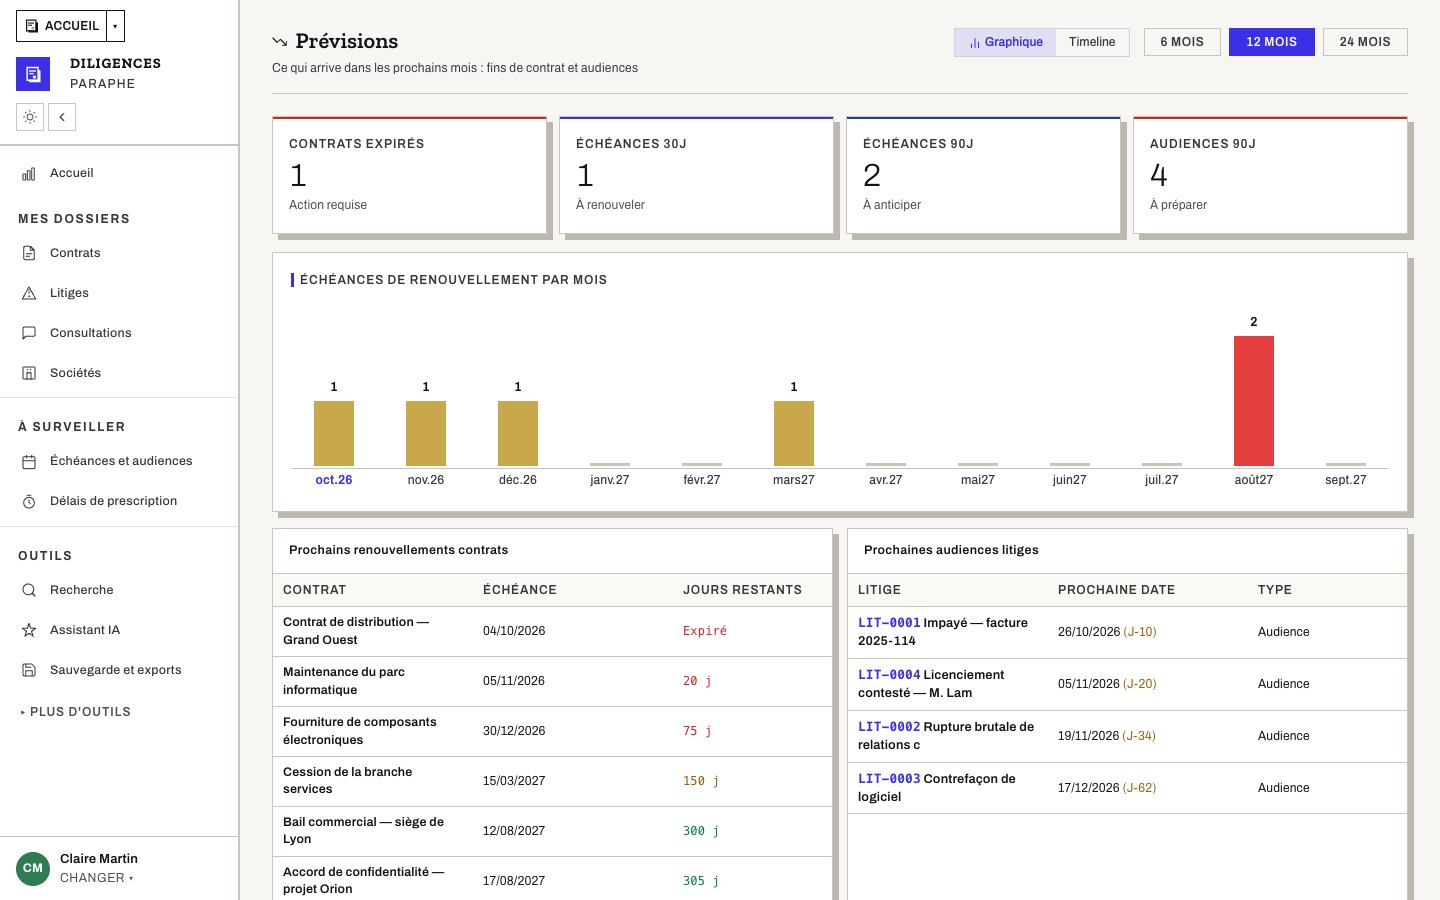This screenshot has width=1440, height=900.
Task: Click the Contrats document icon
Action: pyautogui.click(x=29, y=253)
